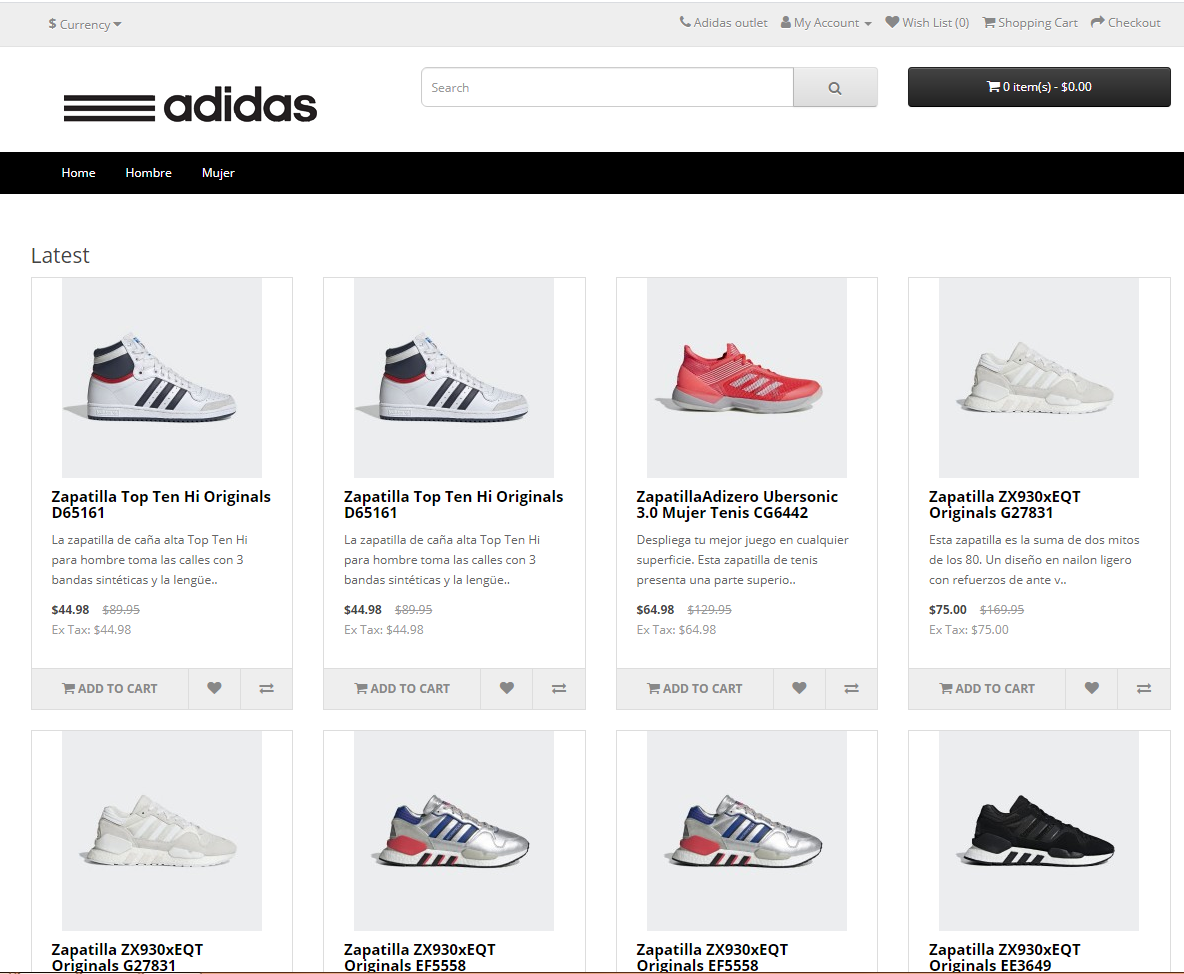Image resolution: width=1184 pixels, height=974 pixels.
Task: Add Adizero Ubersonic 3.0 to cart
Action: pyautogui.click(x=695, y=689)
